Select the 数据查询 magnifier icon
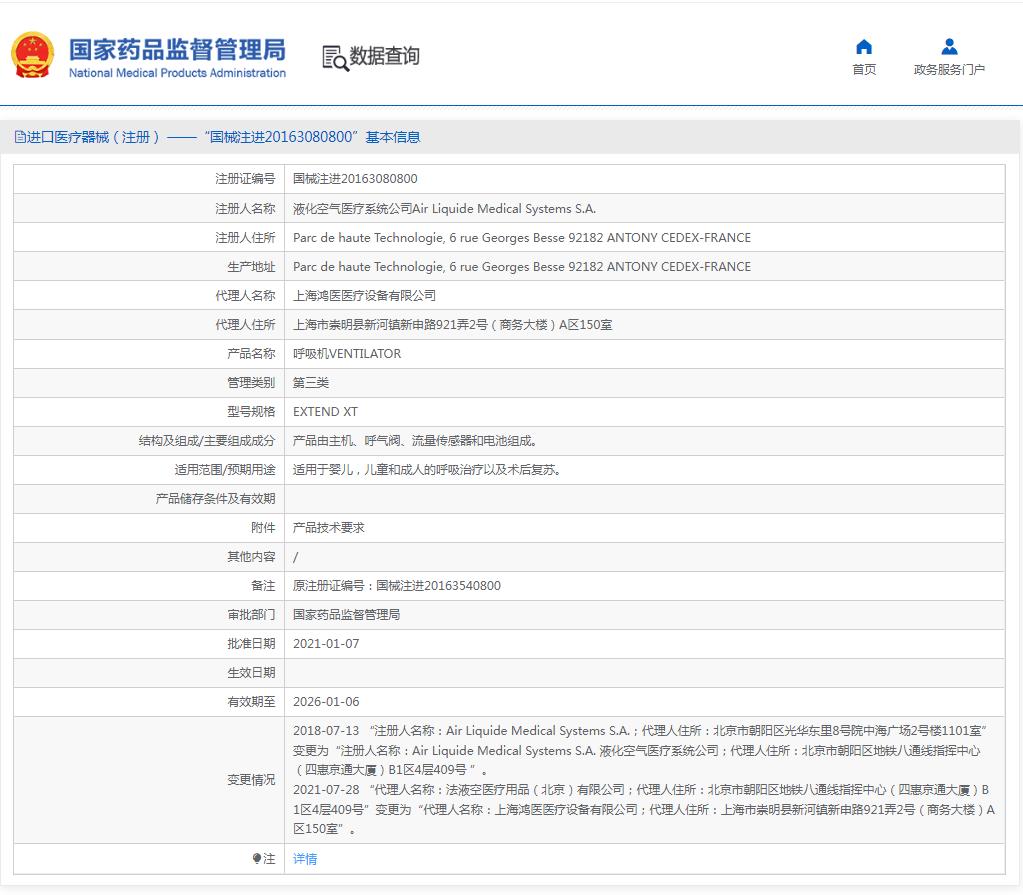1023x895 pixels. click(x=334, y=57)
